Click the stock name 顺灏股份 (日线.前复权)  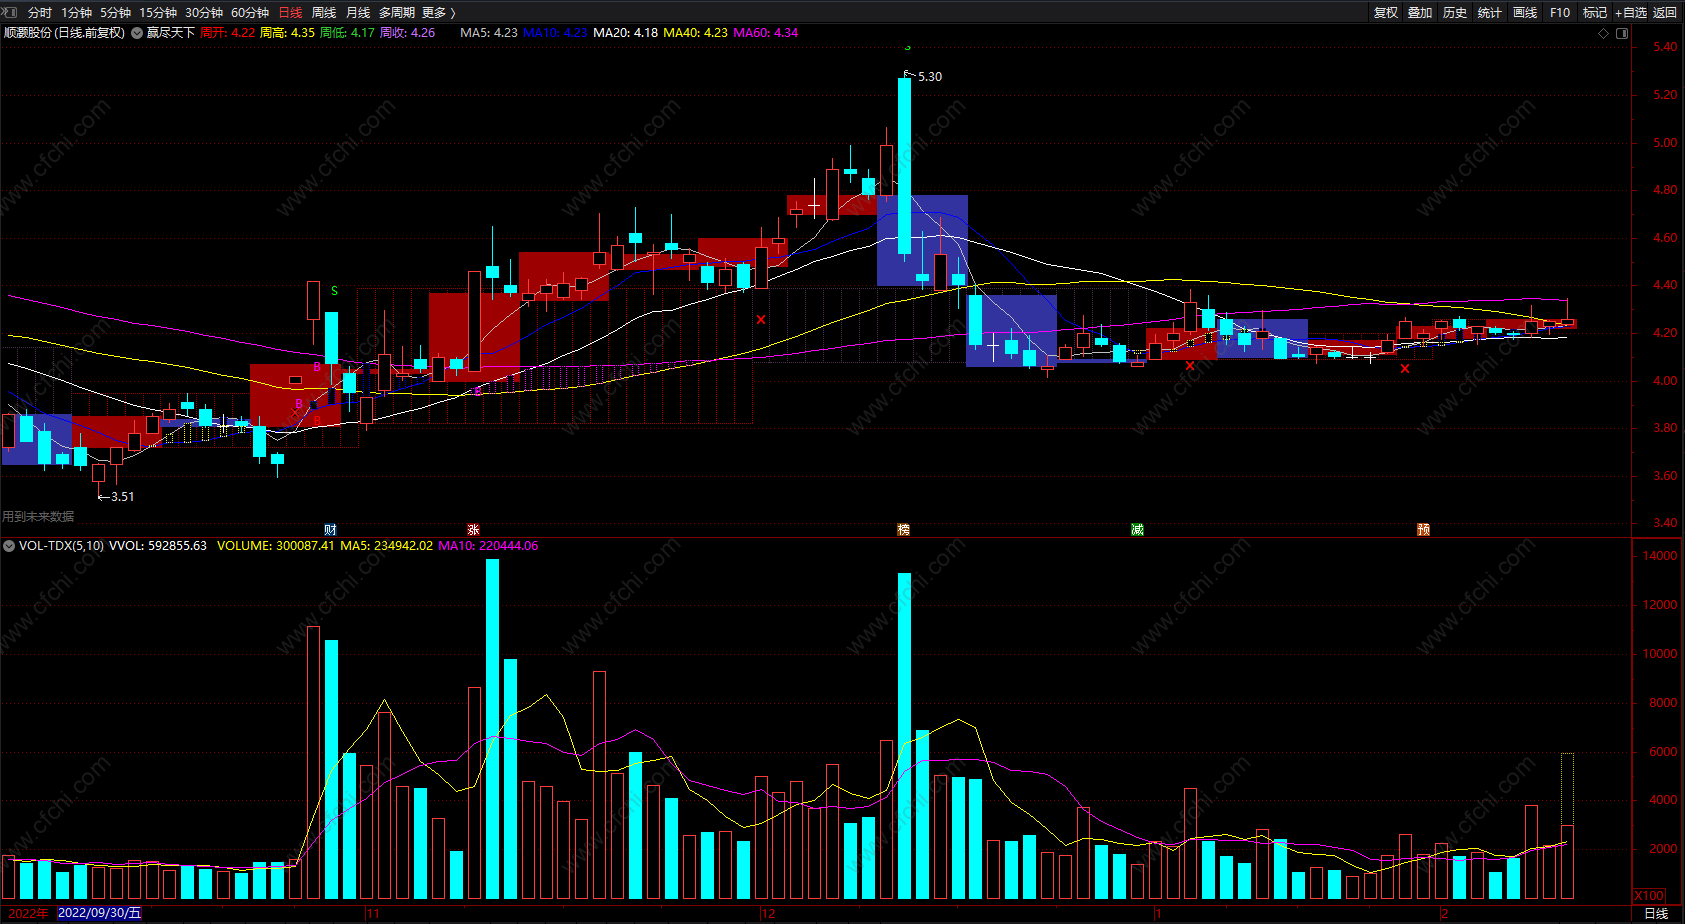pyautogui.click(x=64, y=33)
